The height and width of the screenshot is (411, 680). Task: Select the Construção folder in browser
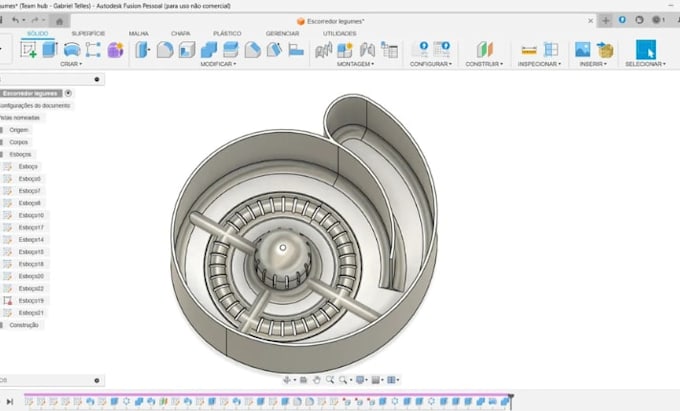[x=24, y=325]
